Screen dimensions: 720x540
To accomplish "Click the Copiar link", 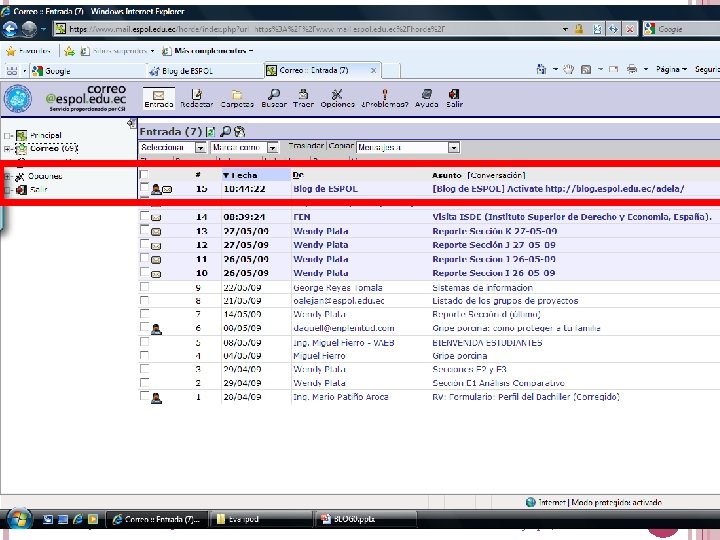I will coord(341,146).
